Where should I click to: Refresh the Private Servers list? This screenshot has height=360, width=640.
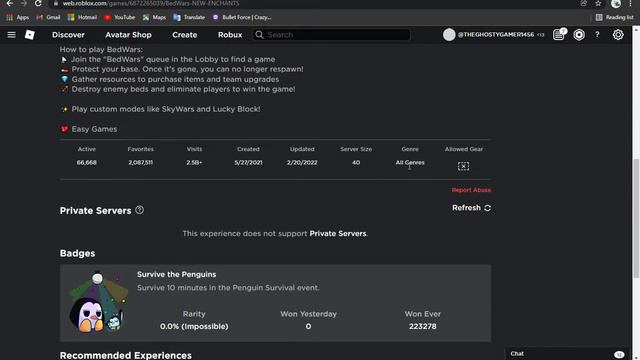(x=471, y=208)
